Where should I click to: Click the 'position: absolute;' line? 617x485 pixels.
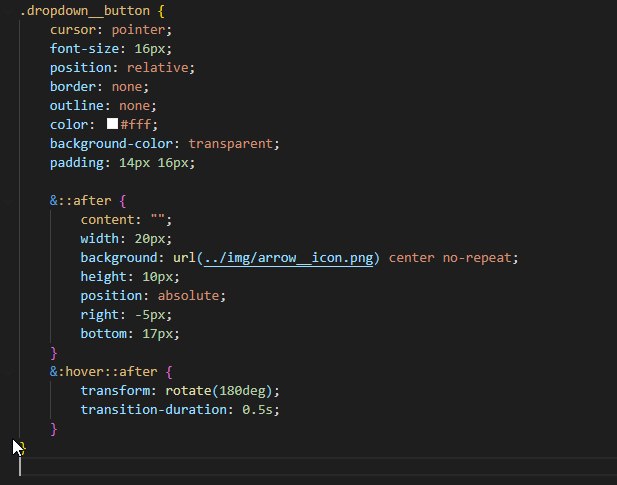tap(153, 295)
